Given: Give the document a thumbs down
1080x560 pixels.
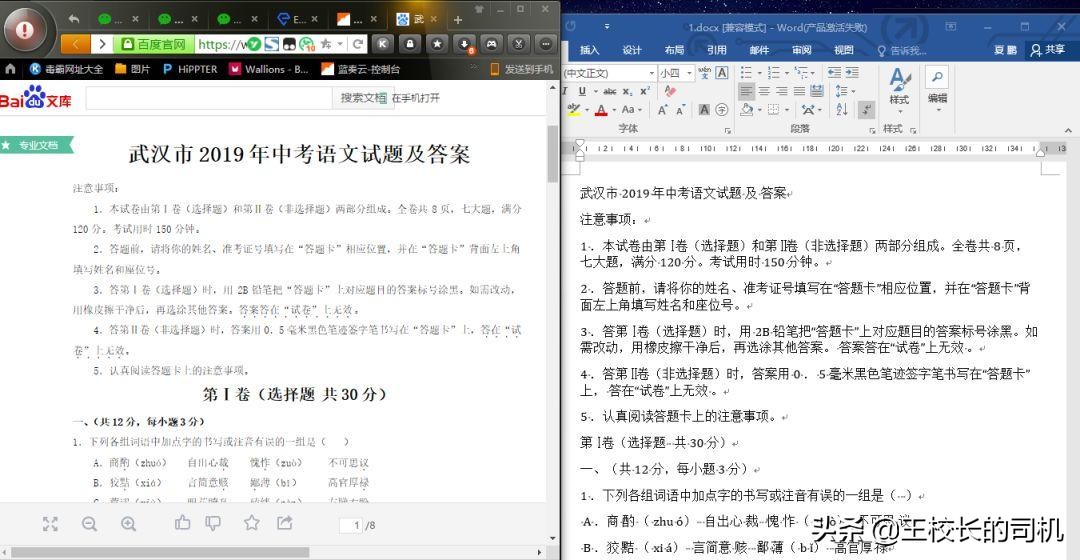Looking at the screenshot, I should pos(213,523).
